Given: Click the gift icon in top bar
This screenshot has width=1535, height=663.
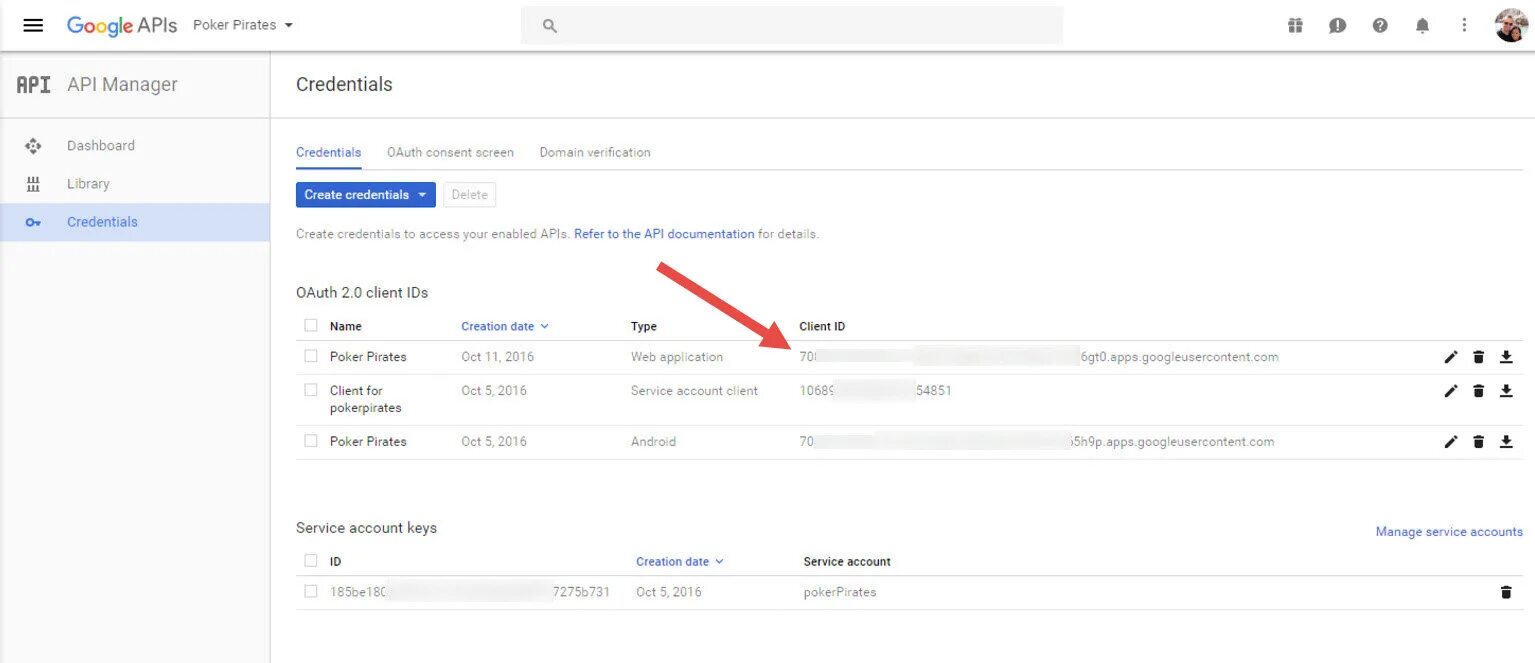Looking at the screenshot, I should (1295, 26).
